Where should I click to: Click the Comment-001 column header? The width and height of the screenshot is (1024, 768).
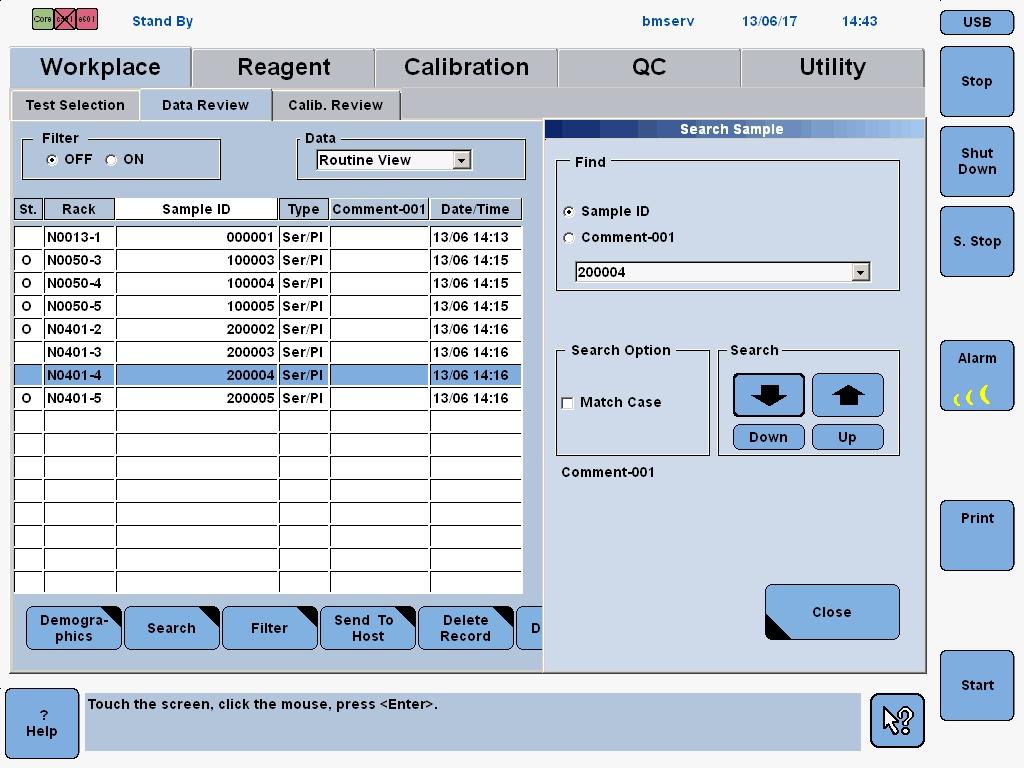click(x=379, y=210)
